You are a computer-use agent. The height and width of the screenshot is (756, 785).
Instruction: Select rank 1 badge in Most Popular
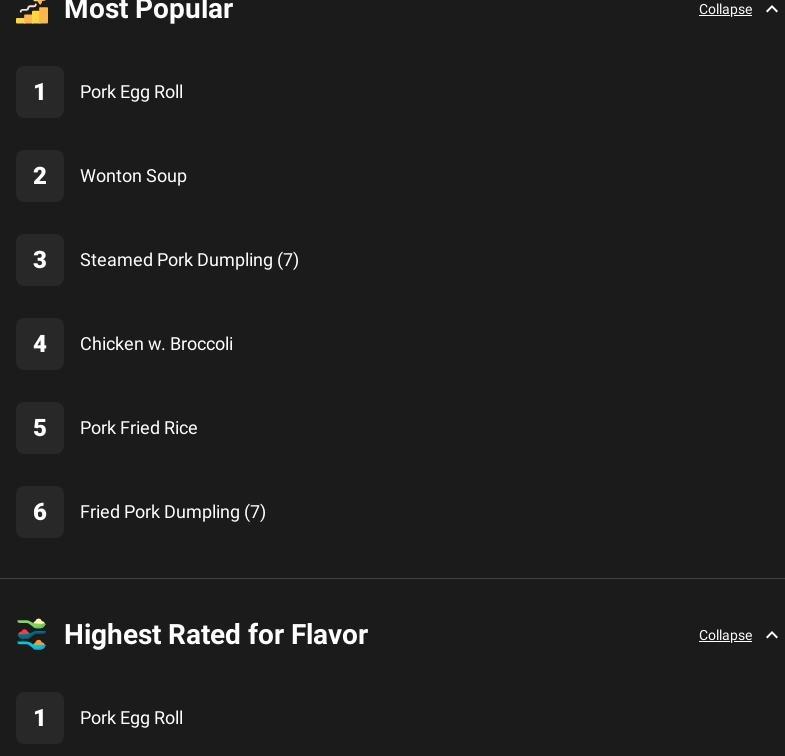(40, 92)
